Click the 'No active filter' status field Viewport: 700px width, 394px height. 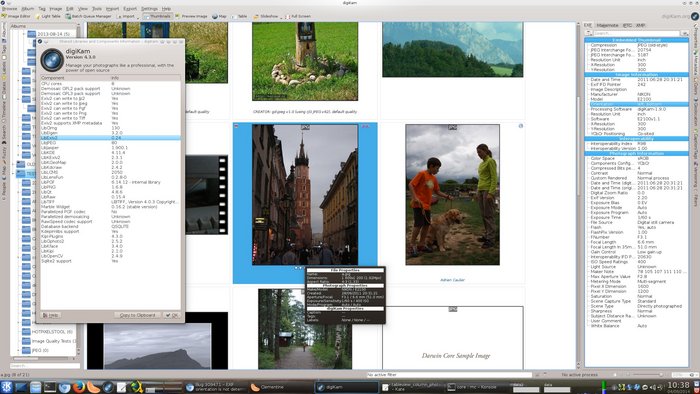click(x=449, y=374)
